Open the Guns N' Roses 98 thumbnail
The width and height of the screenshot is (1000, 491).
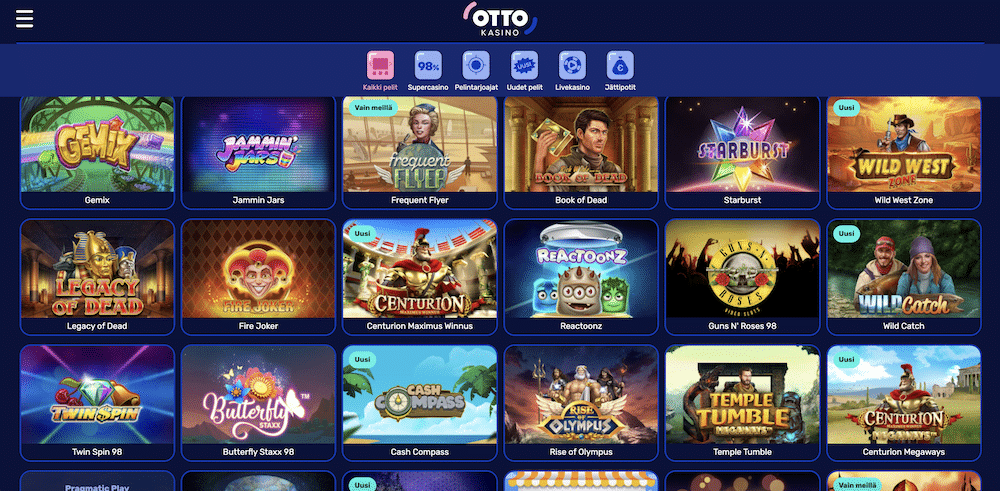tap(742, 269)
